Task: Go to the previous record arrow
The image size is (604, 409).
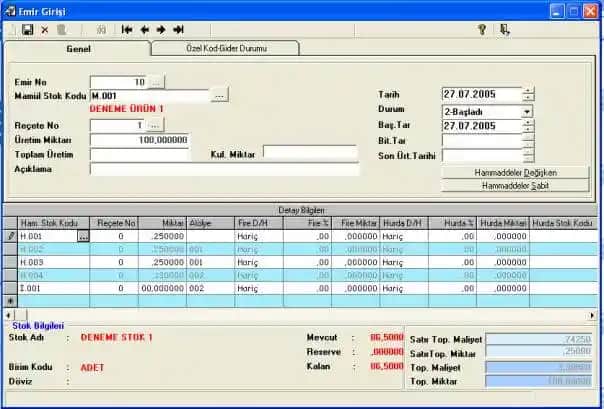Action: pyautogui.click(x=144, y=30)
